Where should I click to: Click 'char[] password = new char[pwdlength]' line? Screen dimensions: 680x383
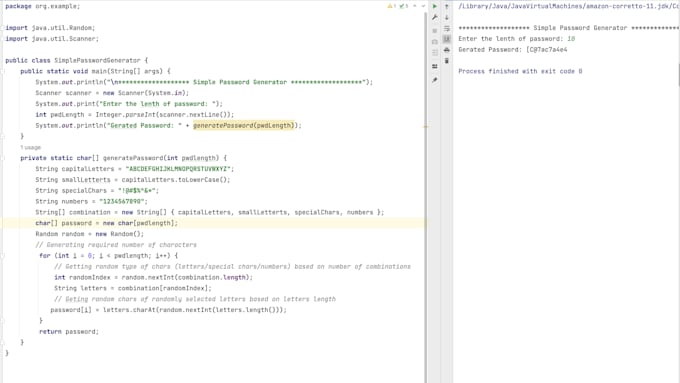(x=107, y=223)
